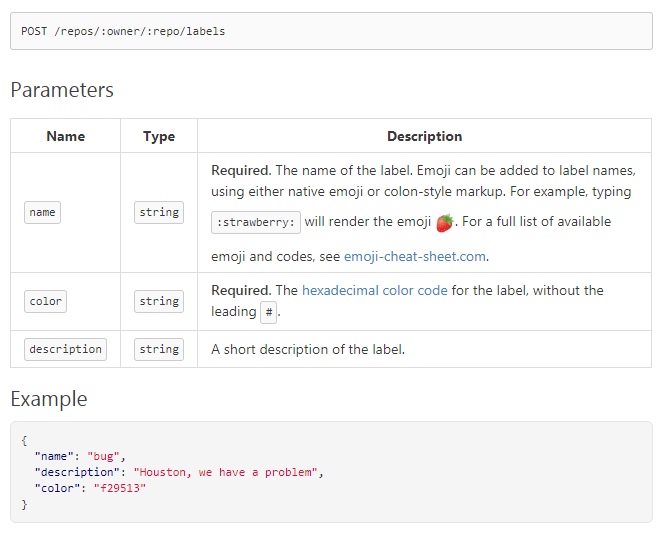Click the 'string' type in color row
Viewport: 662px width, 534px height.
point(159,301)
